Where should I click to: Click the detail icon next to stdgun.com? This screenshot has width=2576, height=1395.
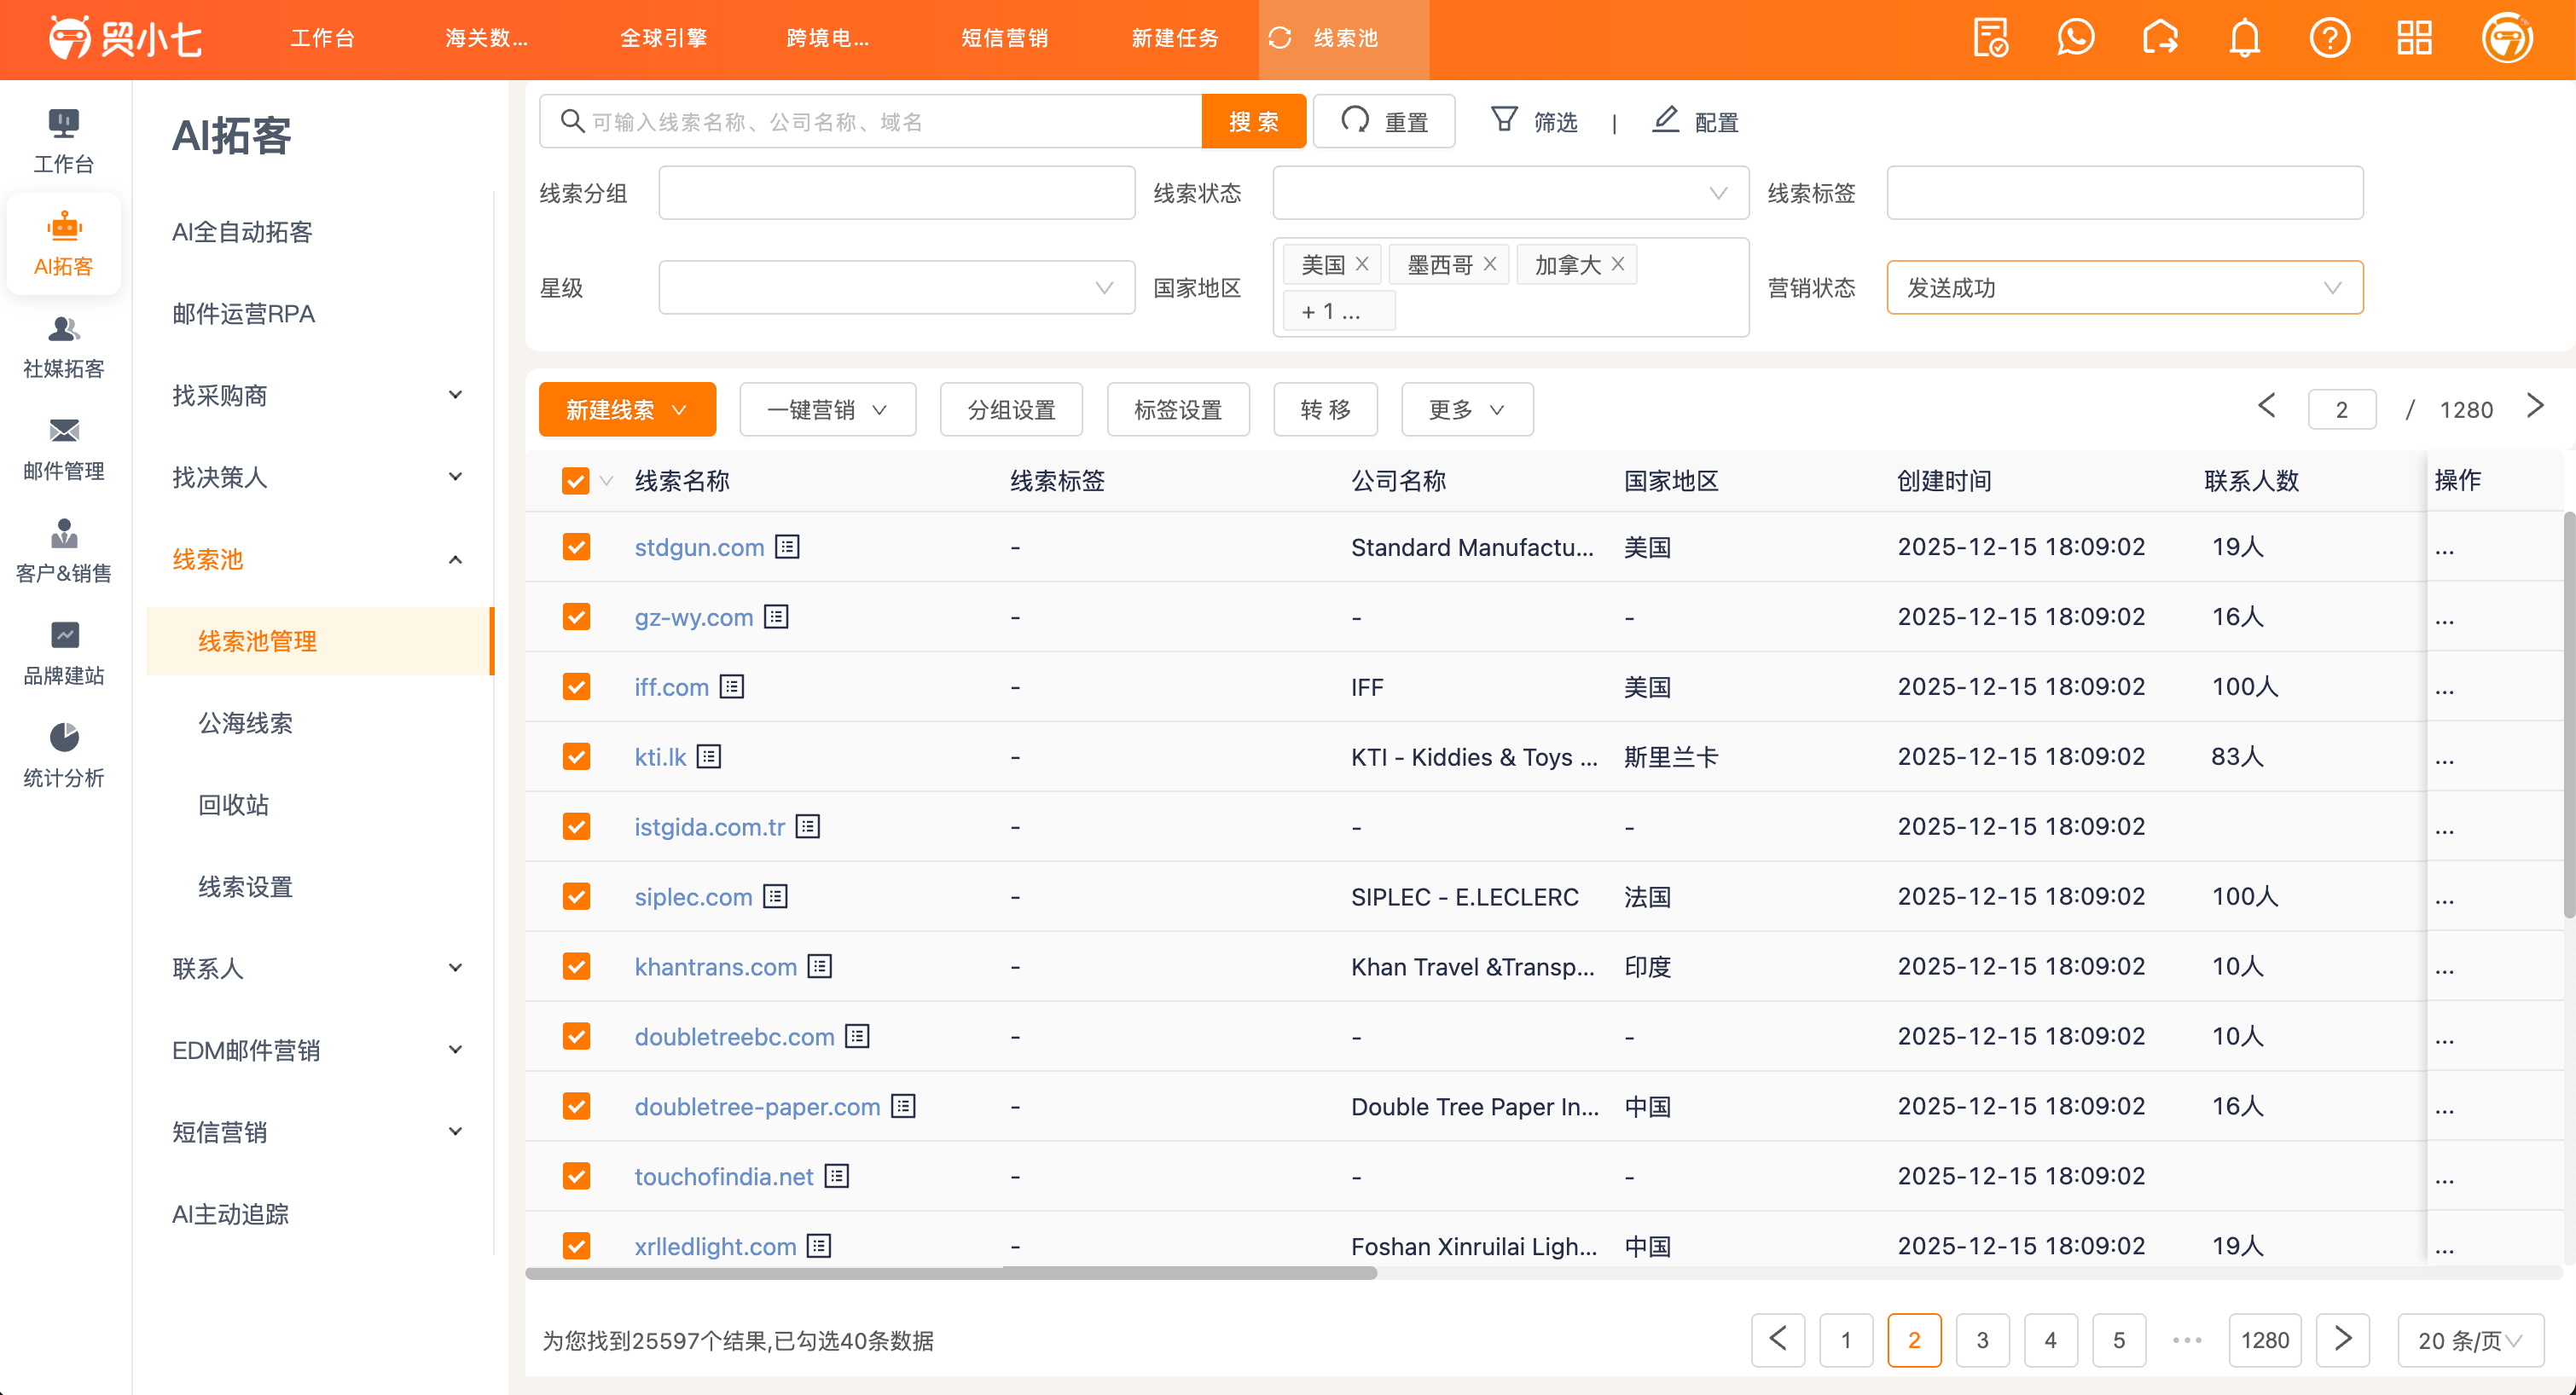point(788,547)
